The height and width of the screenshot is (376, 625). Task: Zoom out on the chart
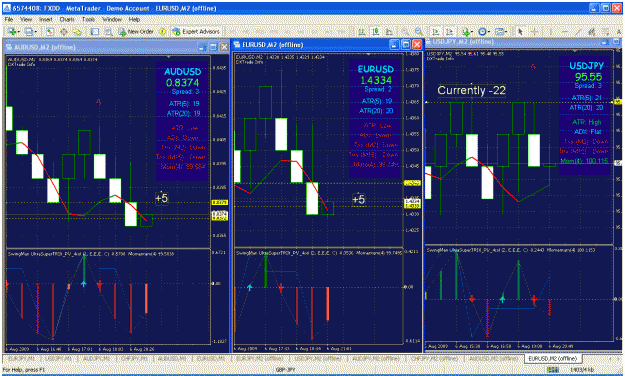point(419,31)
